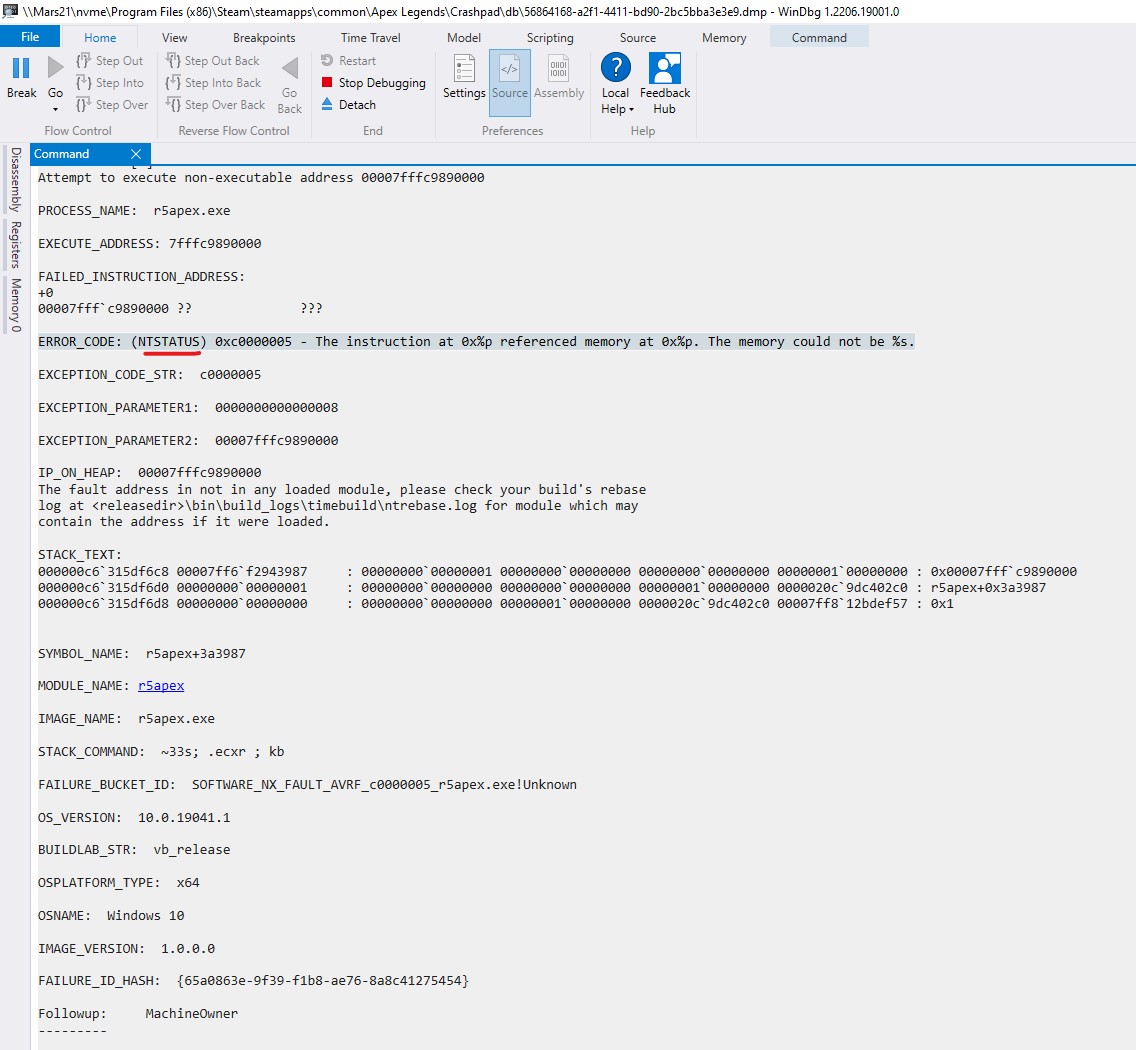Select the Home ribbon tab
The width and height of the screenshot is (1136, 1050).
100,38
